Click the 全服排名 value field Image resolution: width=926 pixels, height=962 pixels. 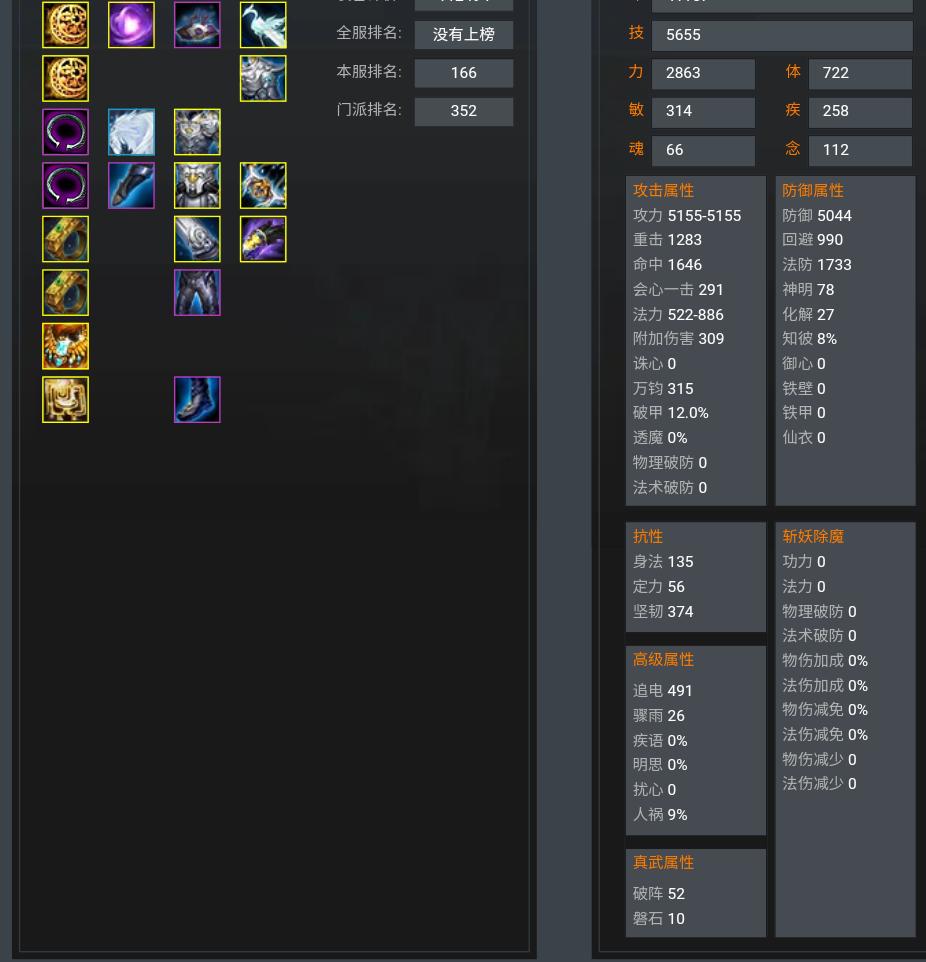click(x=464, y=34)
